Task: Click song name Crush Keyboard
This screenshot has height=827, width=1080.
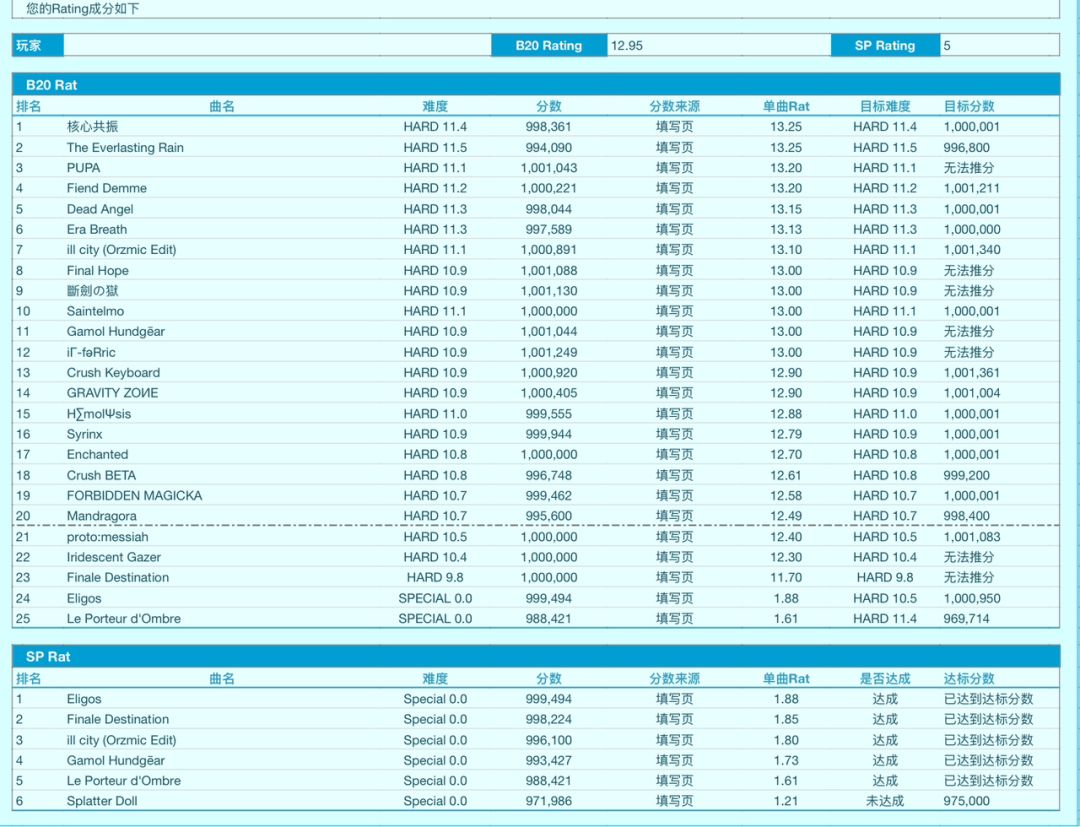Action: pyautogui.click(x=113, y=373)
